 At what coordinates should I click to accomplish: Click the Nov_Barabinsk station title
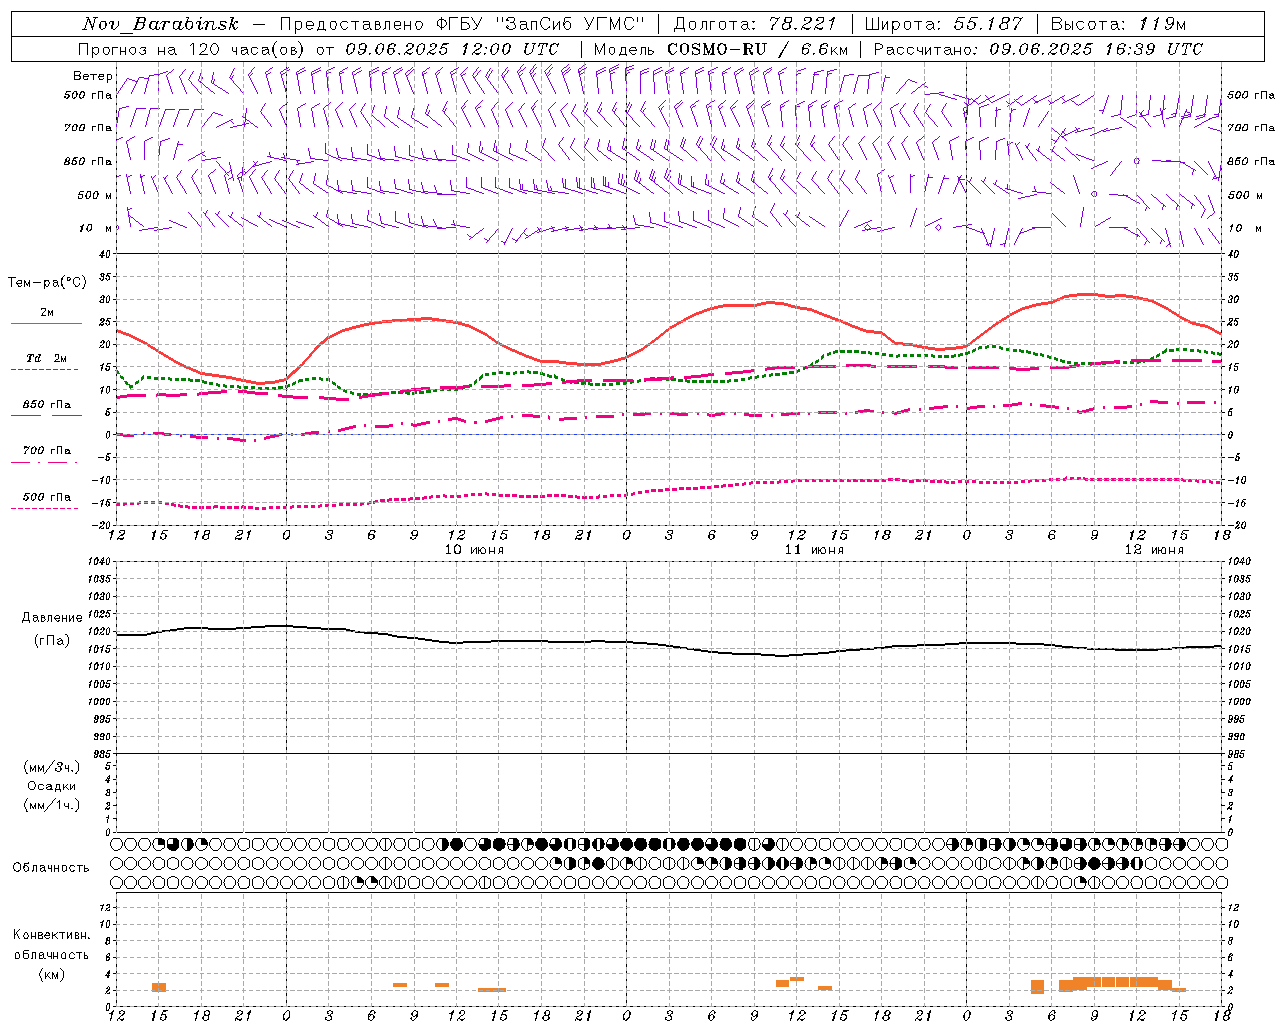click(x=160, y=24)
